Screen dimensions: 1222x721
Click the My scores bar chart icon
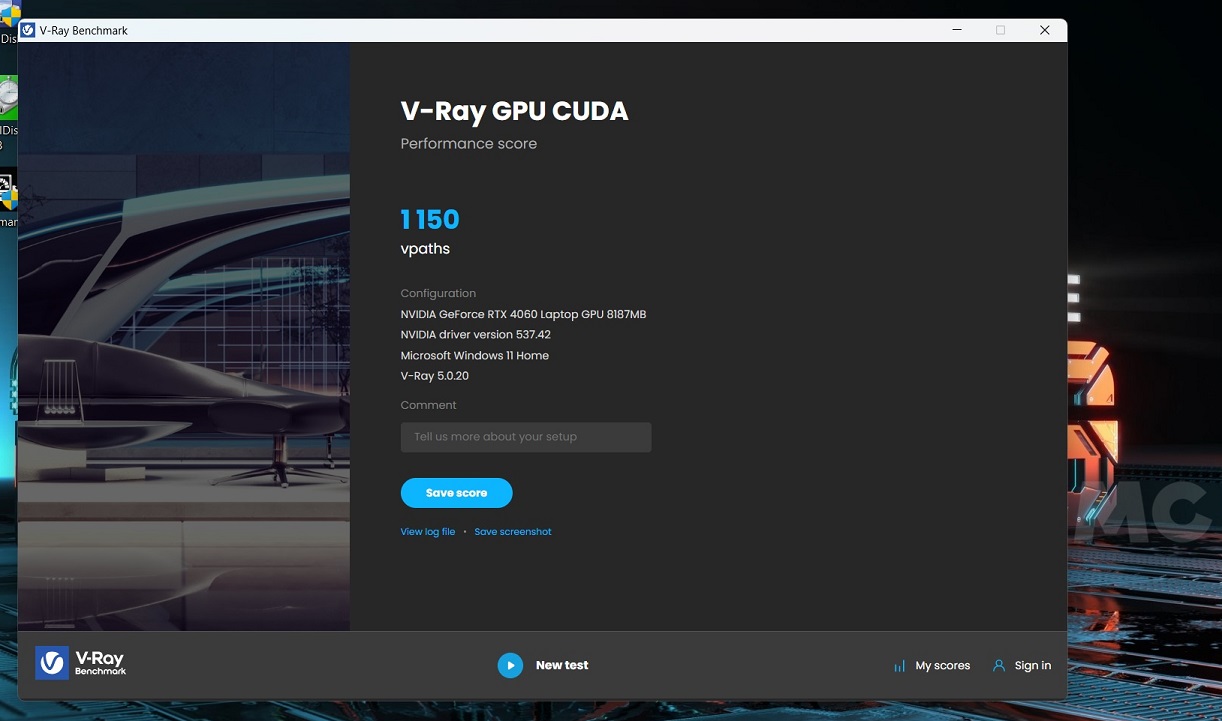[x=899, y=666]
